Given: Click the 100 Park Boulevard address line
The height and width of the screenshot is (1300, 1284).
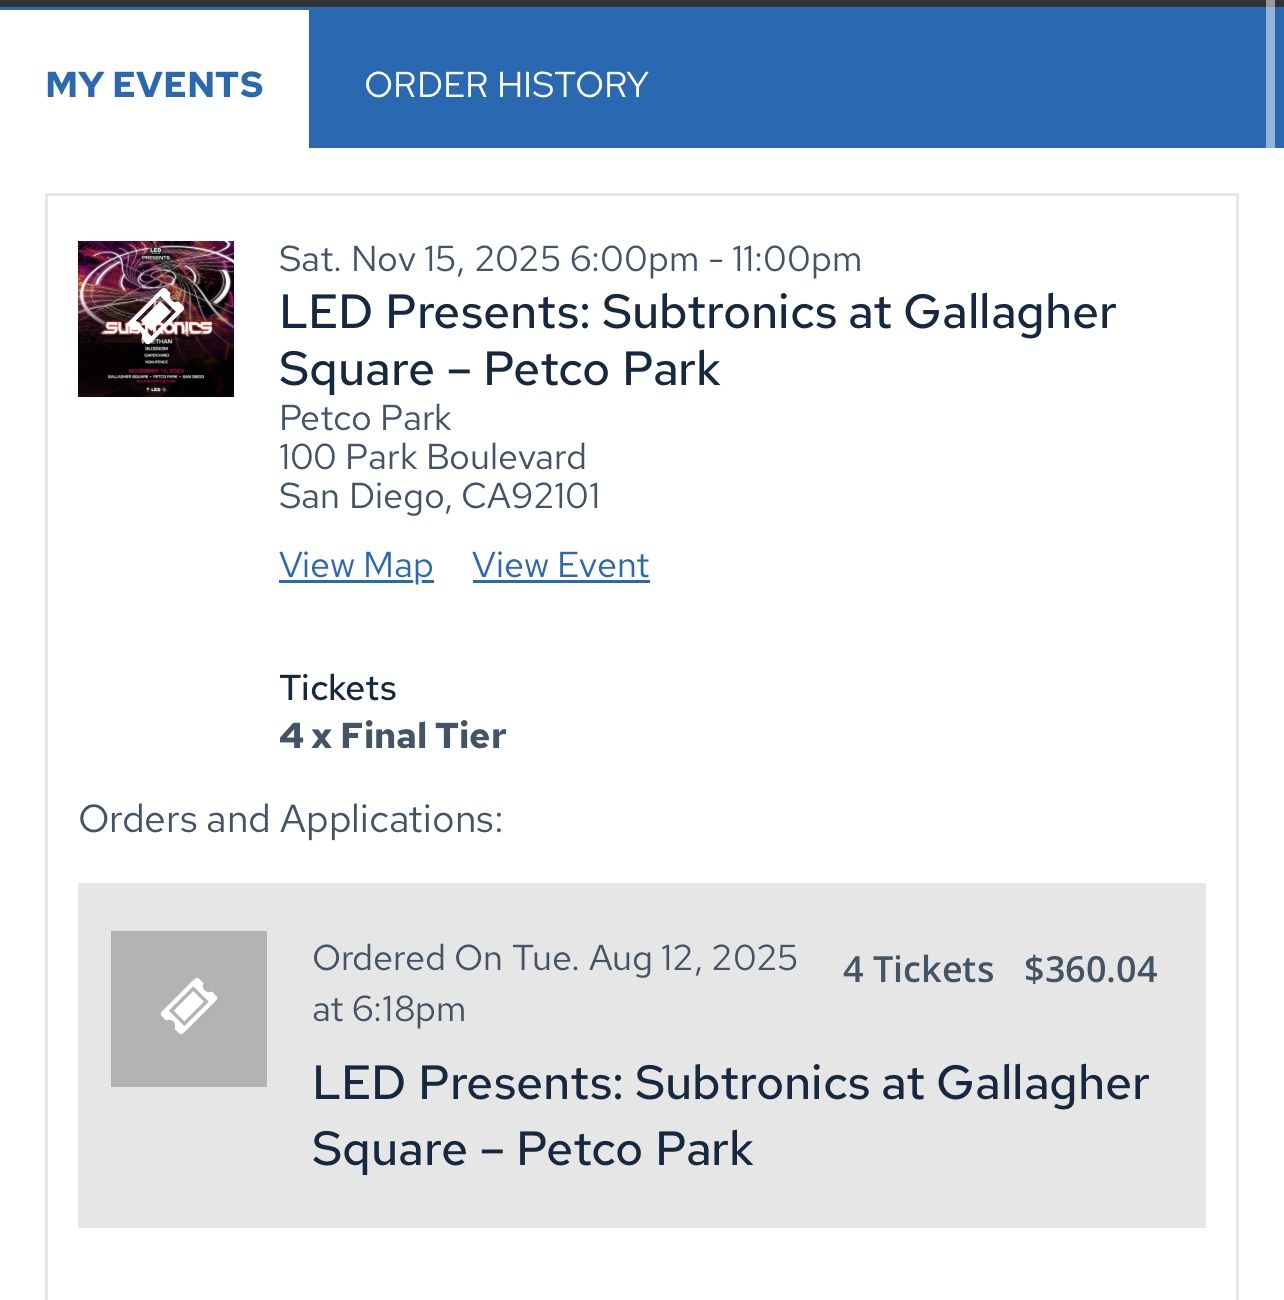Looking at the screenshot, I should [x=433, y=456].
